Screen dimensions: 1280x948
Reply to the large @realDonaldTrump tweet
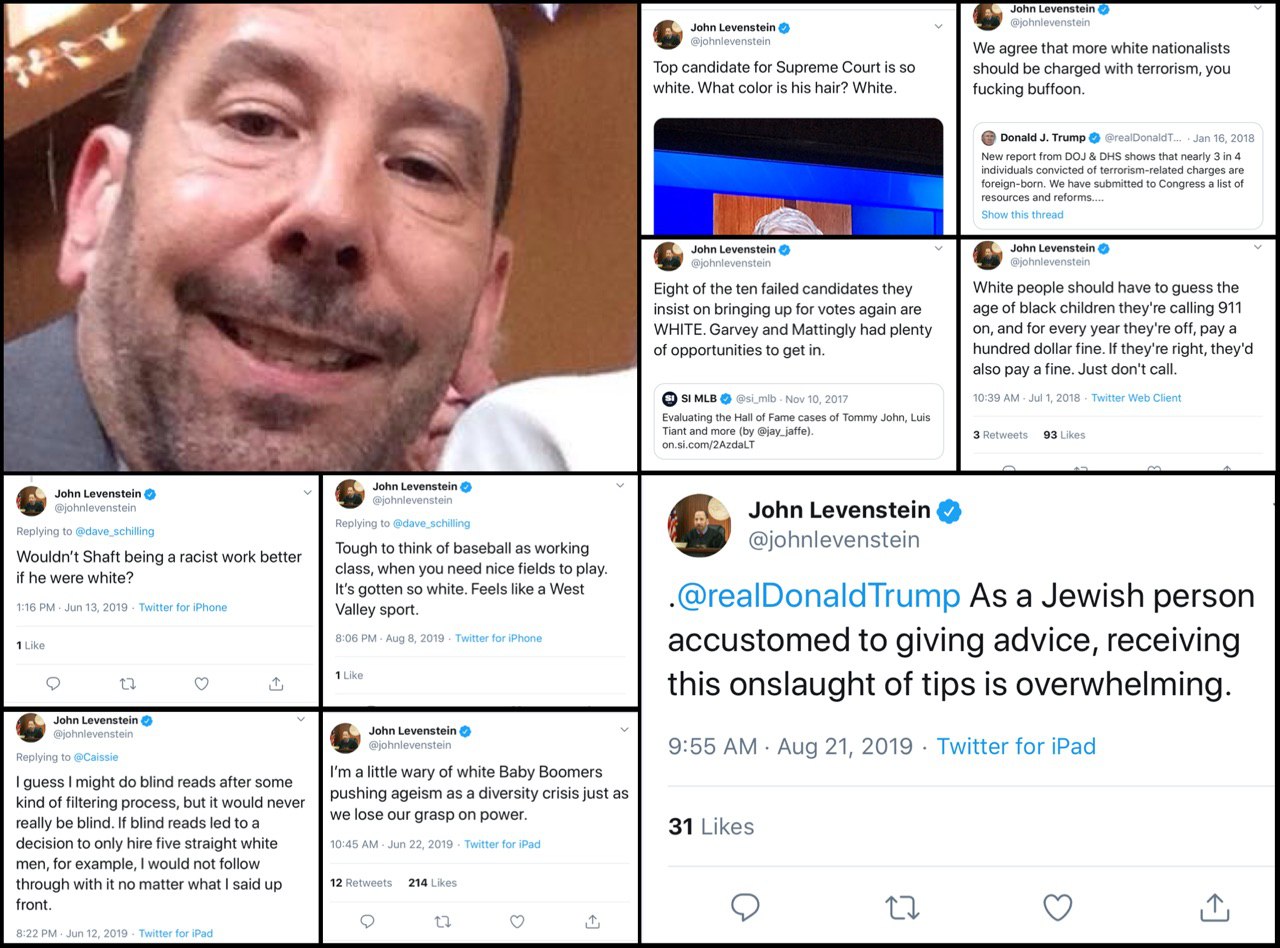(x=746, y=907)
